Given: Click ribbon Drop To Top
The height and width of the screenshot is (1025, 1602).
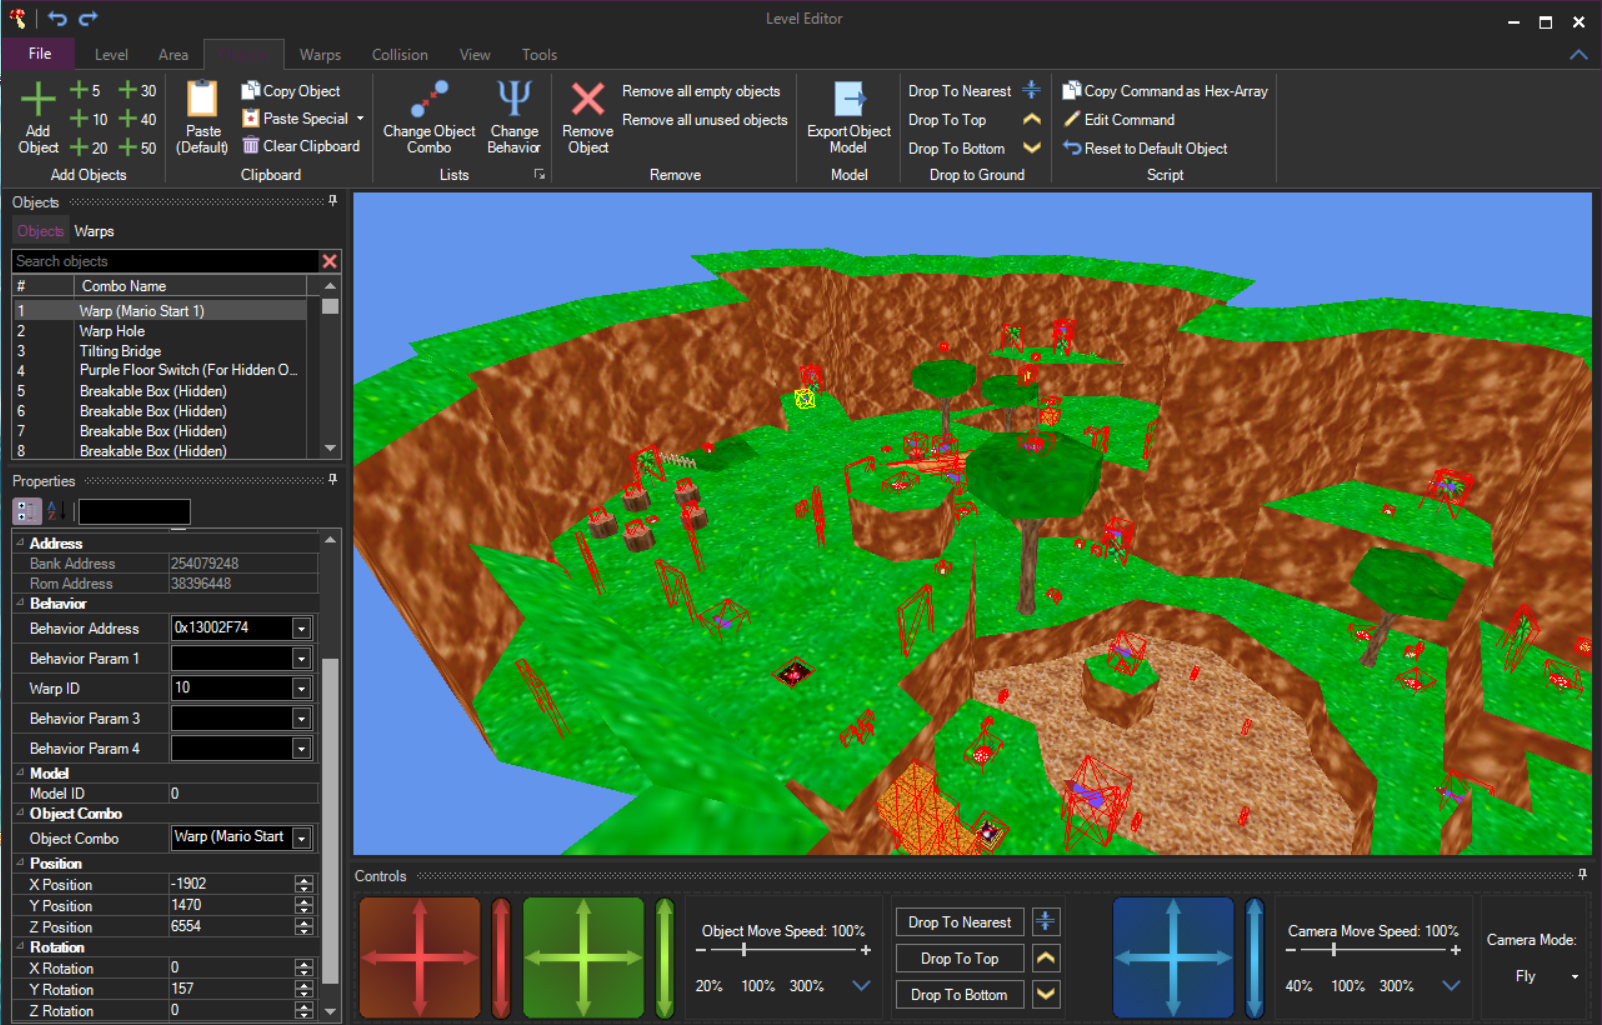Looking at the screenshot, I should 974,120.
